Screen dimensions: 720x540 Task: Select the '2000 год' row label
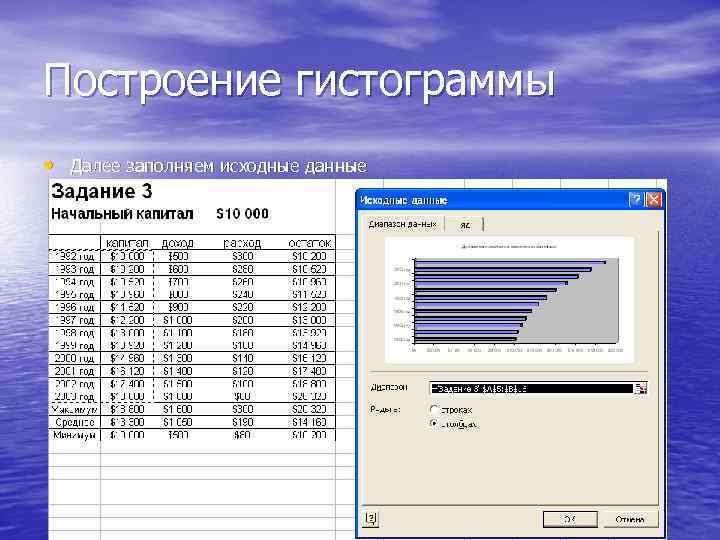click(74, 358)
